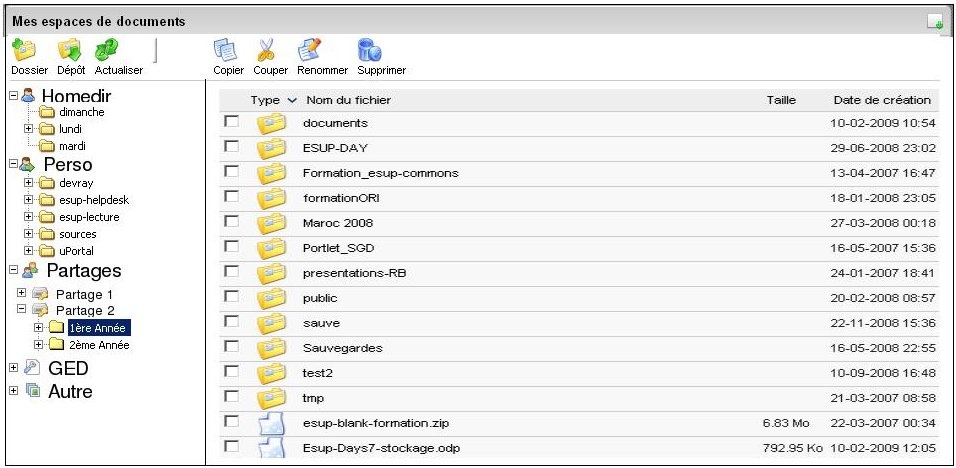Refresh with the Actualiser icon
956x468 pixels.
pos(109,51)
